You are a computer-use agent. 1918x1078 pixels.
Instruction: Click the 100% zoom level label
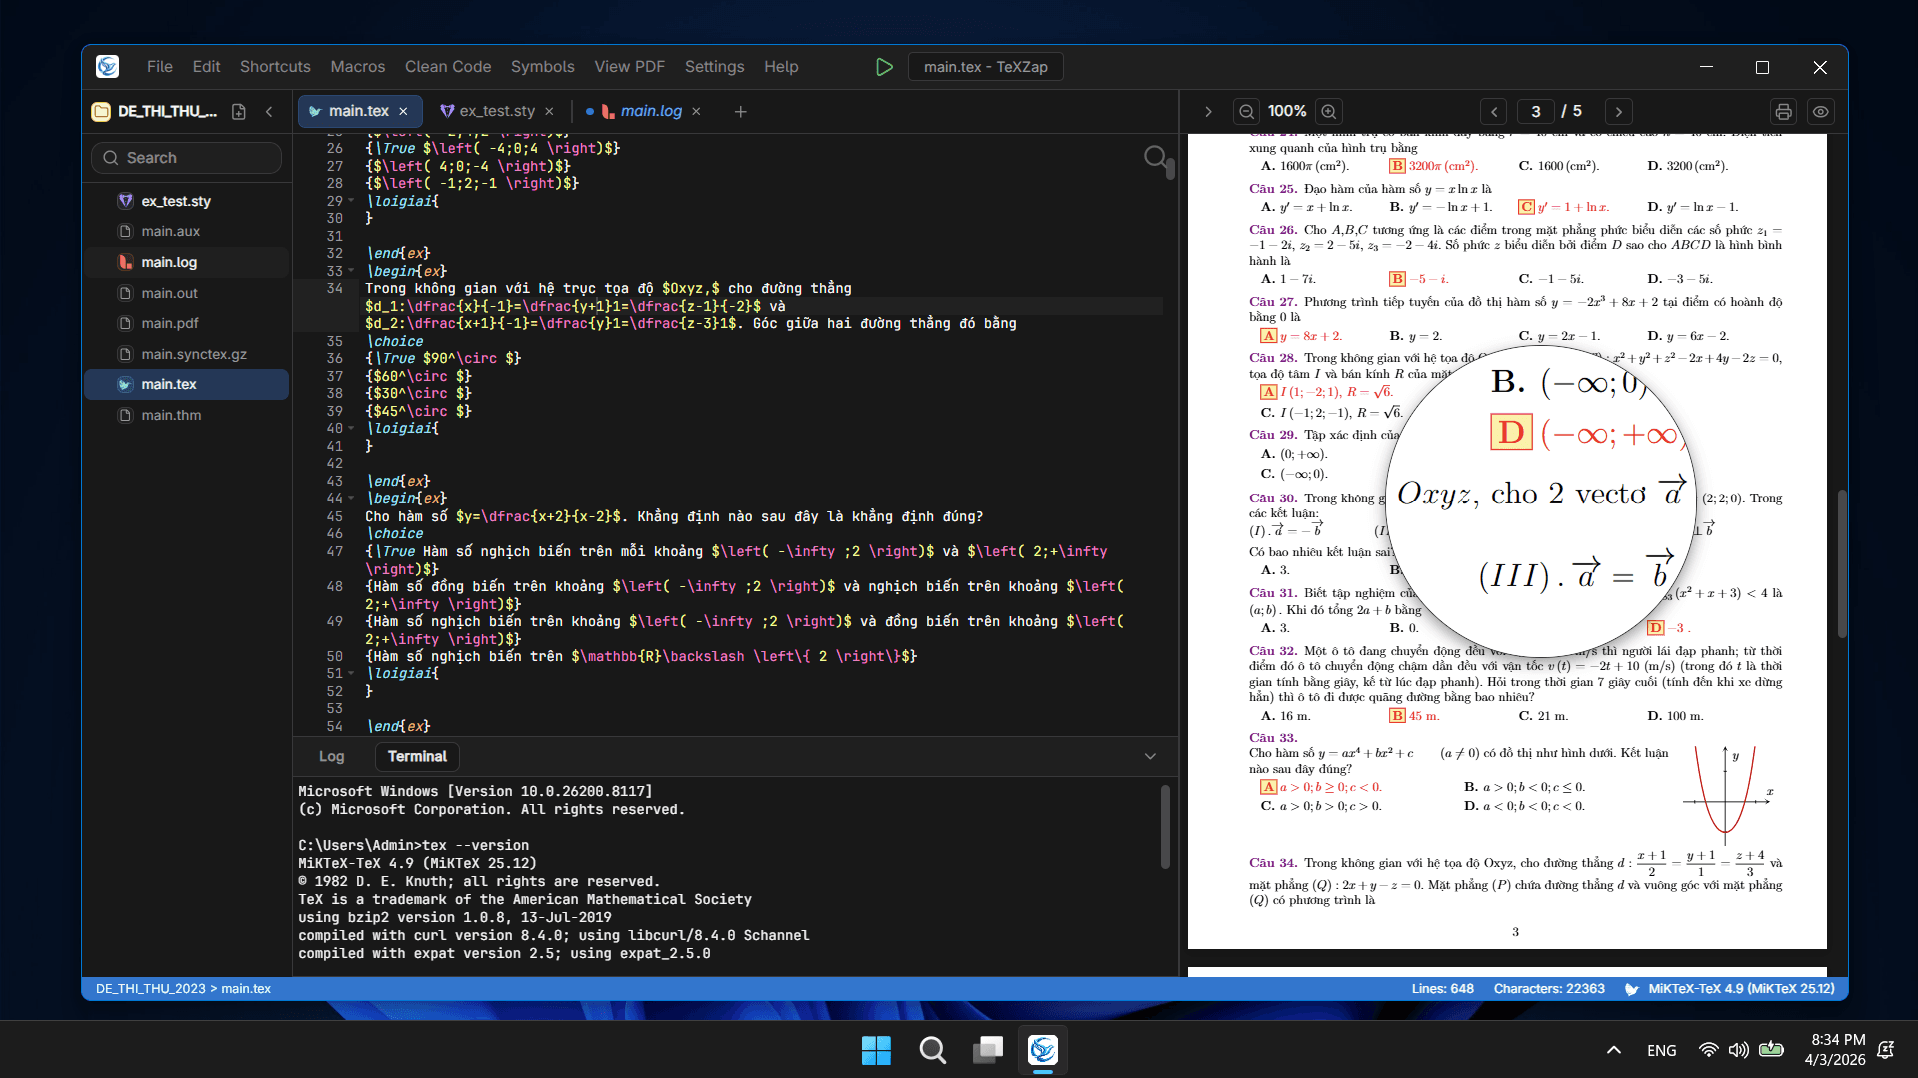1287,112
